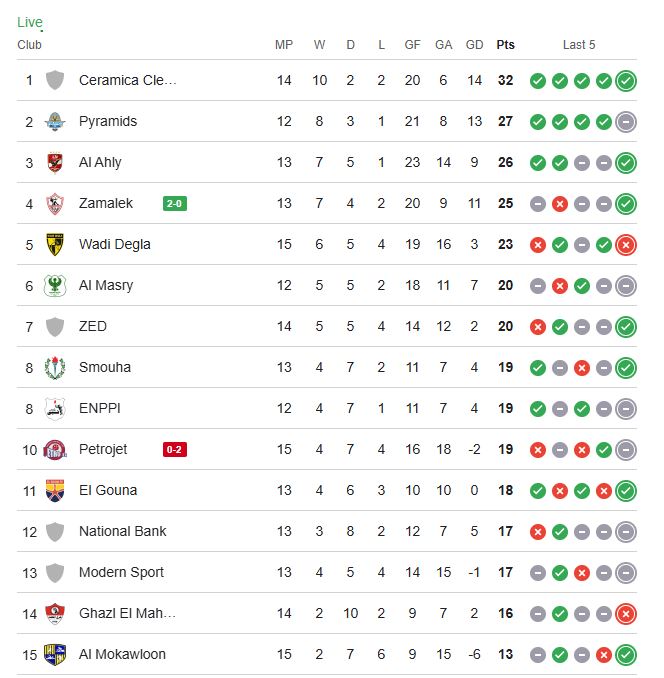This screenshot has height=678, width=664.
Task: Click Ceramica Cleopatra's latest win result icon
Action: point(626,81)
